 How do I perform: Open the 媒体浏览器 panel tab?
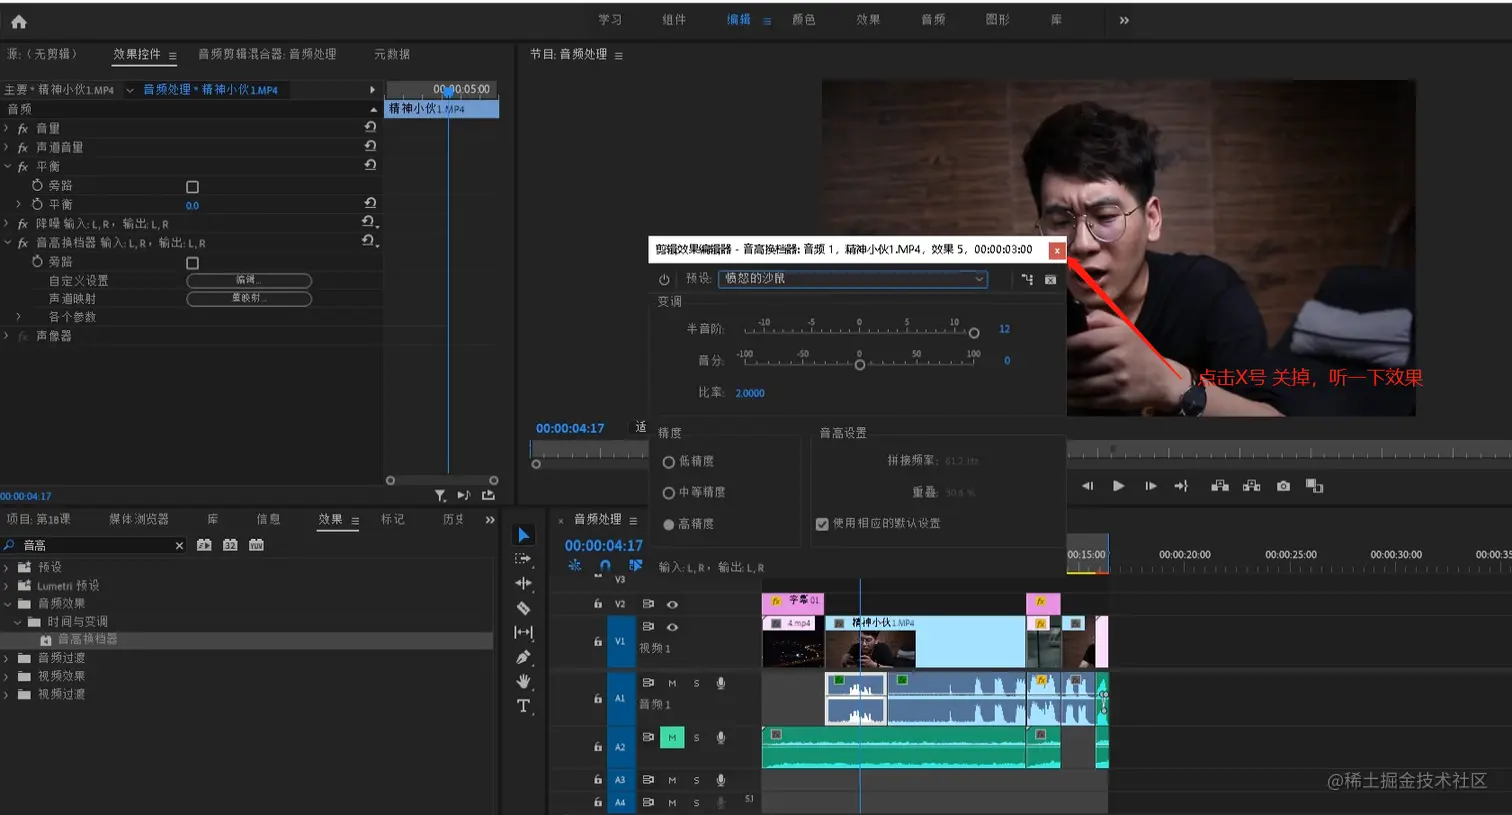coord(139,519)
